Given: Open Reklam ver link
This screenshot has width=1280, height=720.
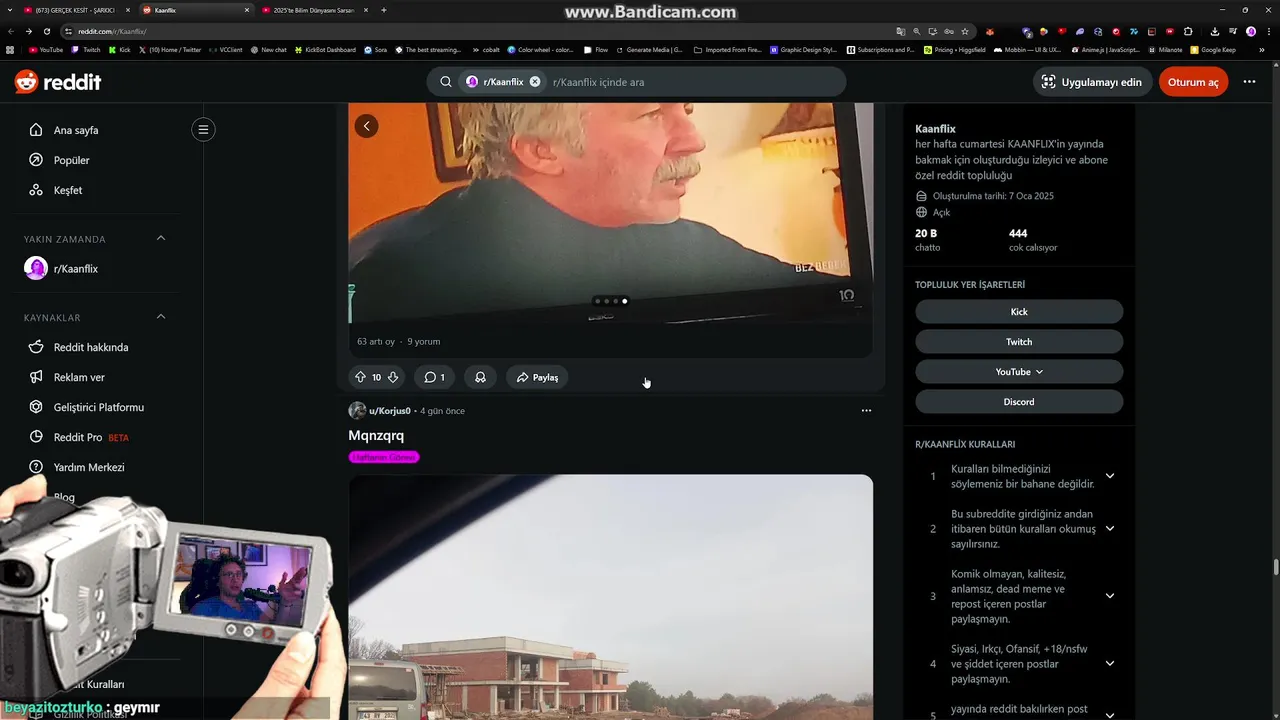Looking at the screenshot, I should (79, 377).
